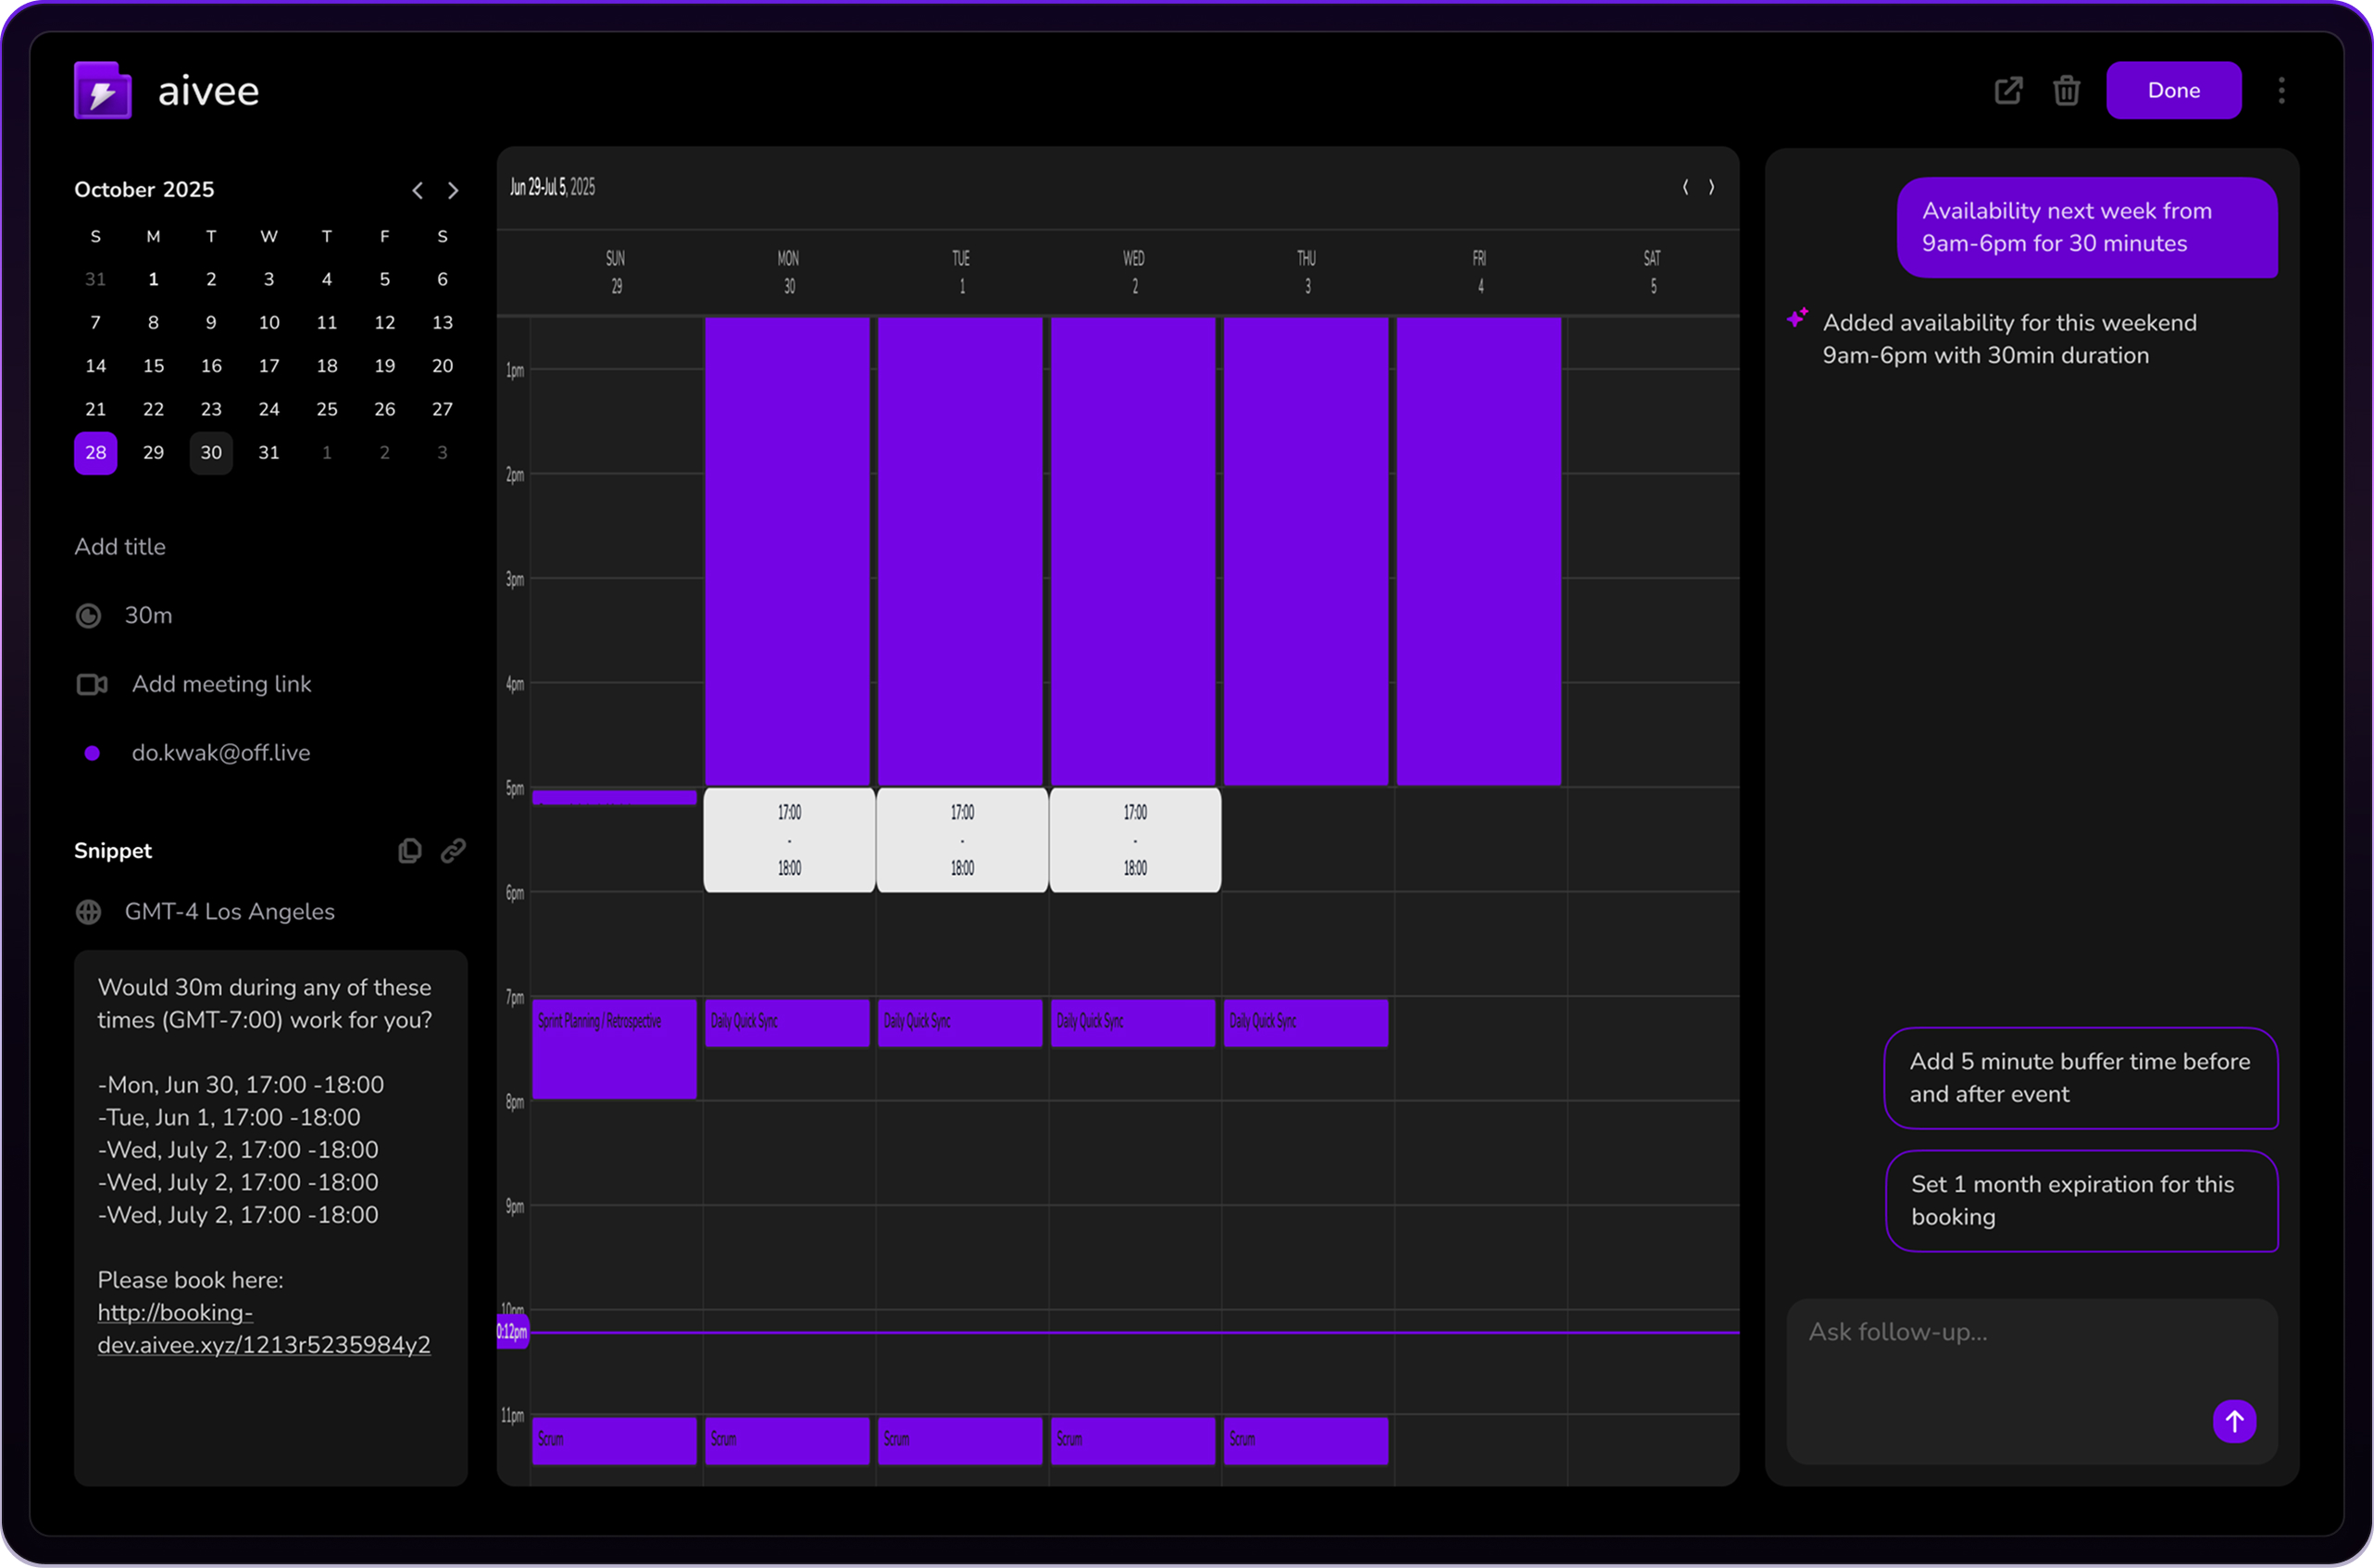Click the clock icon next to 30m
The image size is (2374, 1568).
89,615
